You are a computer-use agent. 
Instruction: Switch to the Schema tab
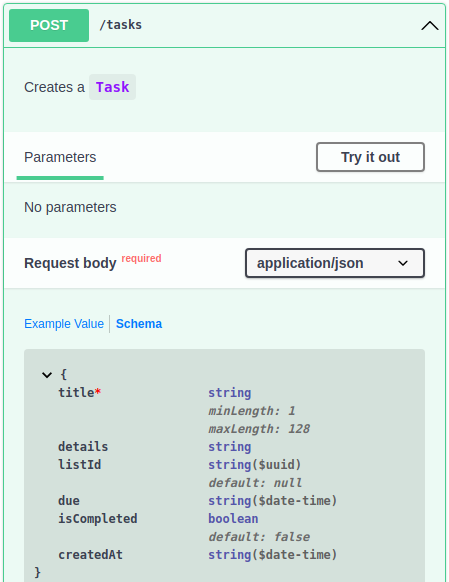point(139,324)
